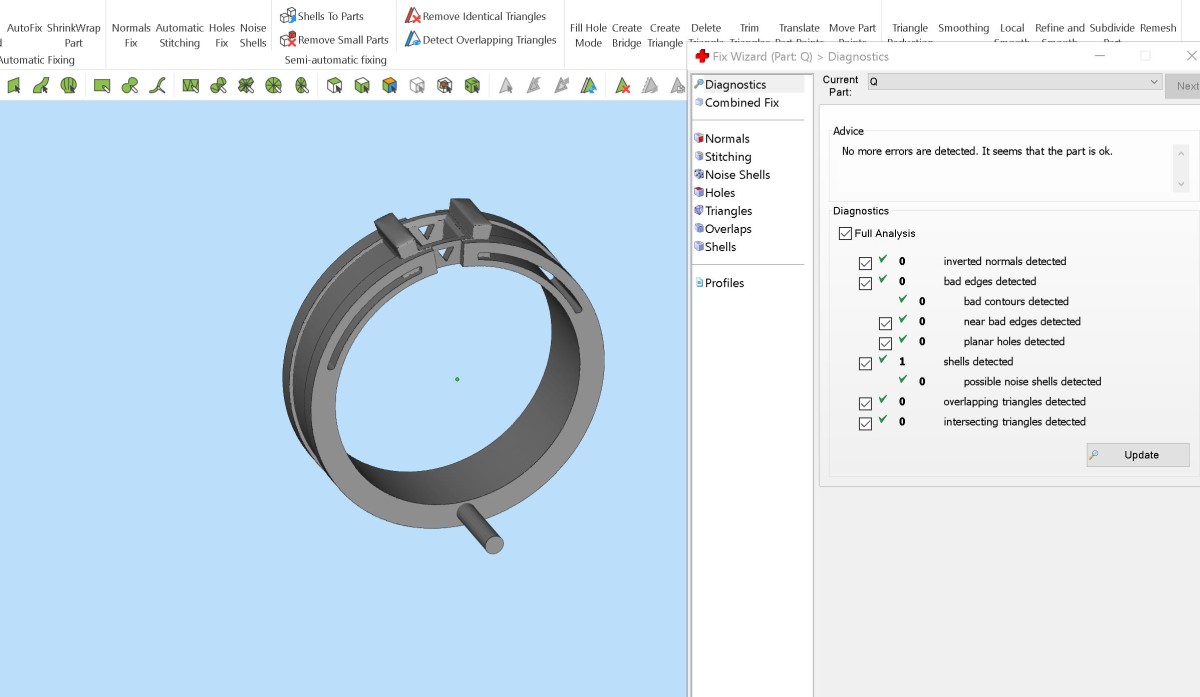Uncheck the Full Analysis checkbox
1200x697 pixels.
pyautogui.click(x=846, y=234)
